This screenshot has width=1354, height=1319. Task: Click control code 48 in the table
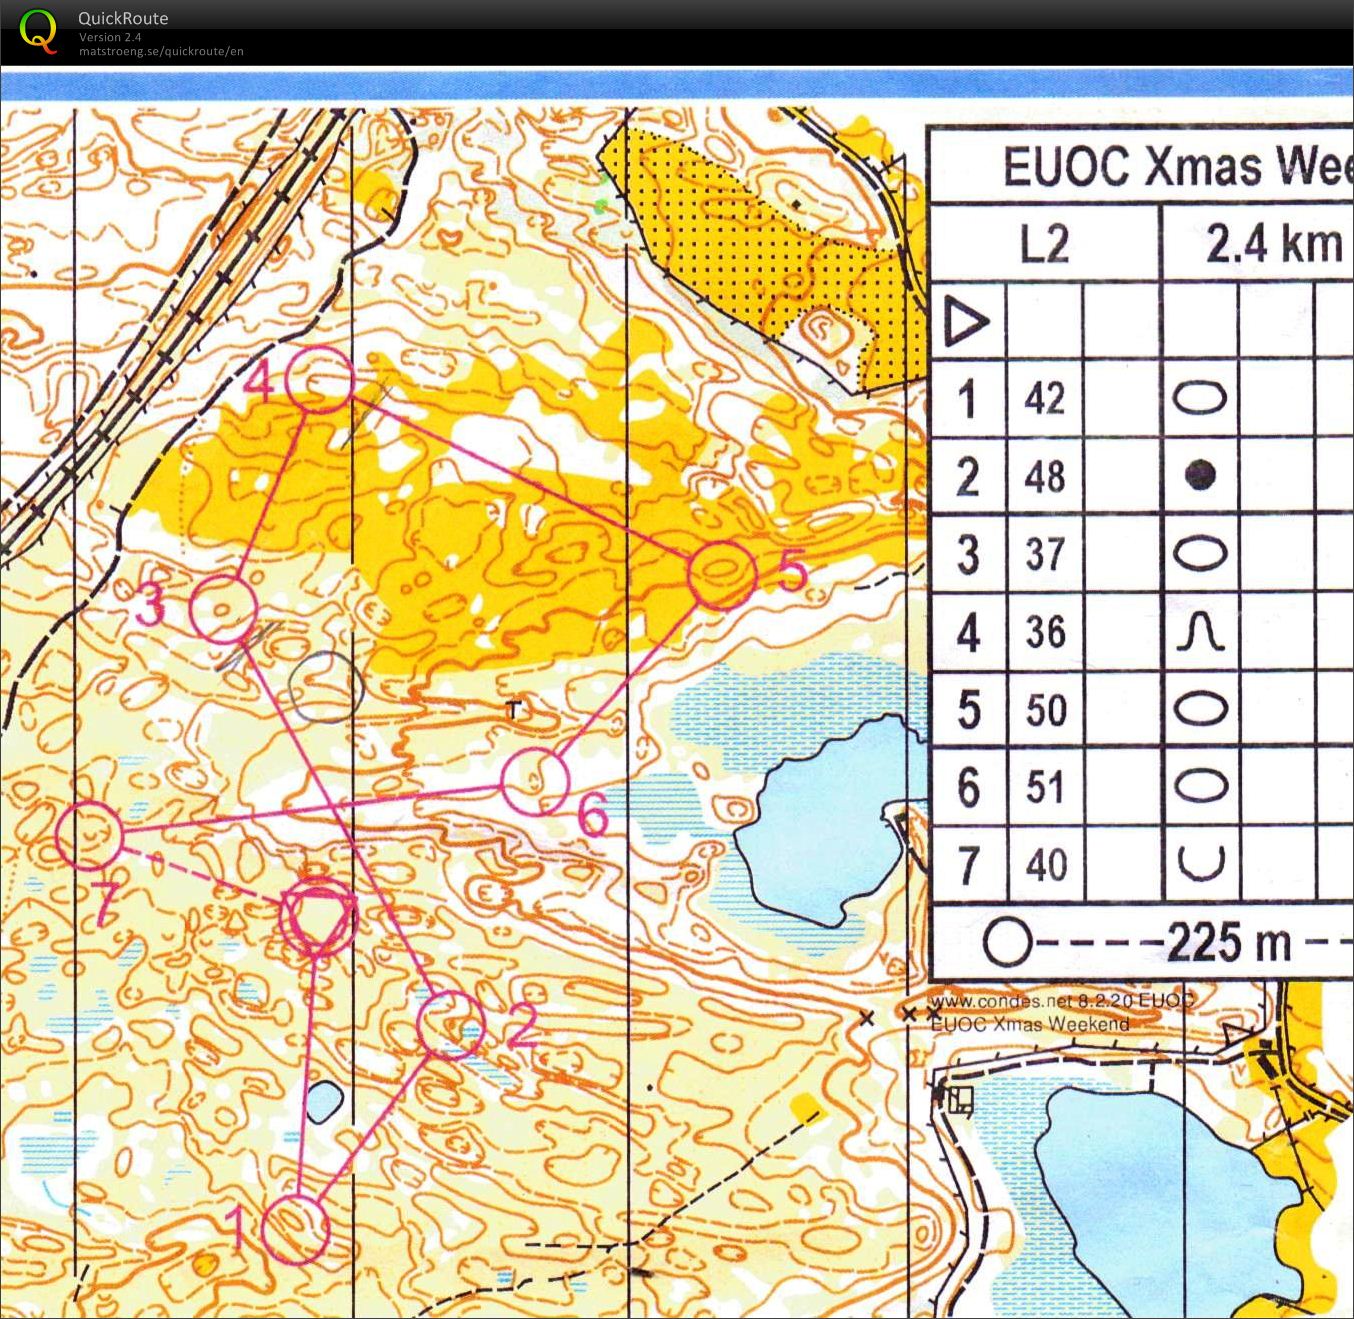tap(1044, 476)
